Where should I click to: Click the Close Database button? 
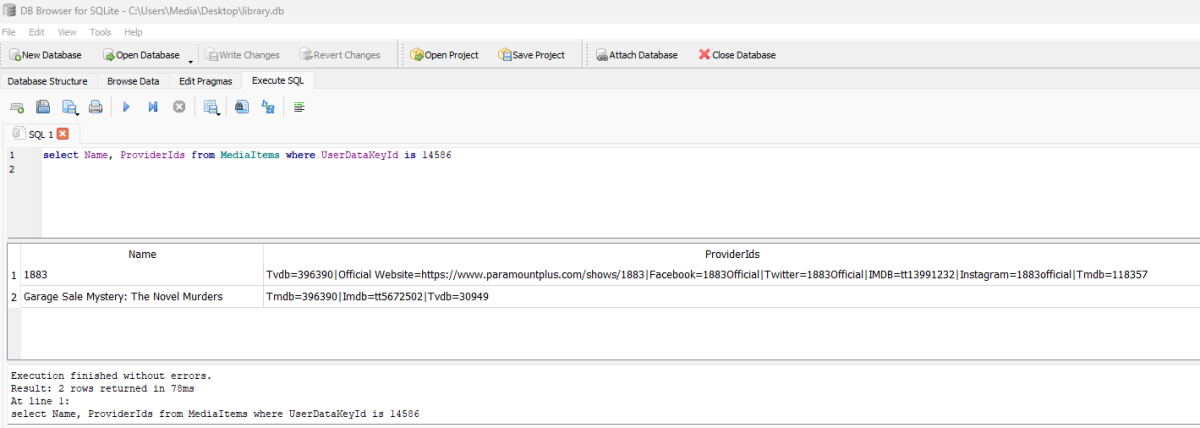(737, 55)
